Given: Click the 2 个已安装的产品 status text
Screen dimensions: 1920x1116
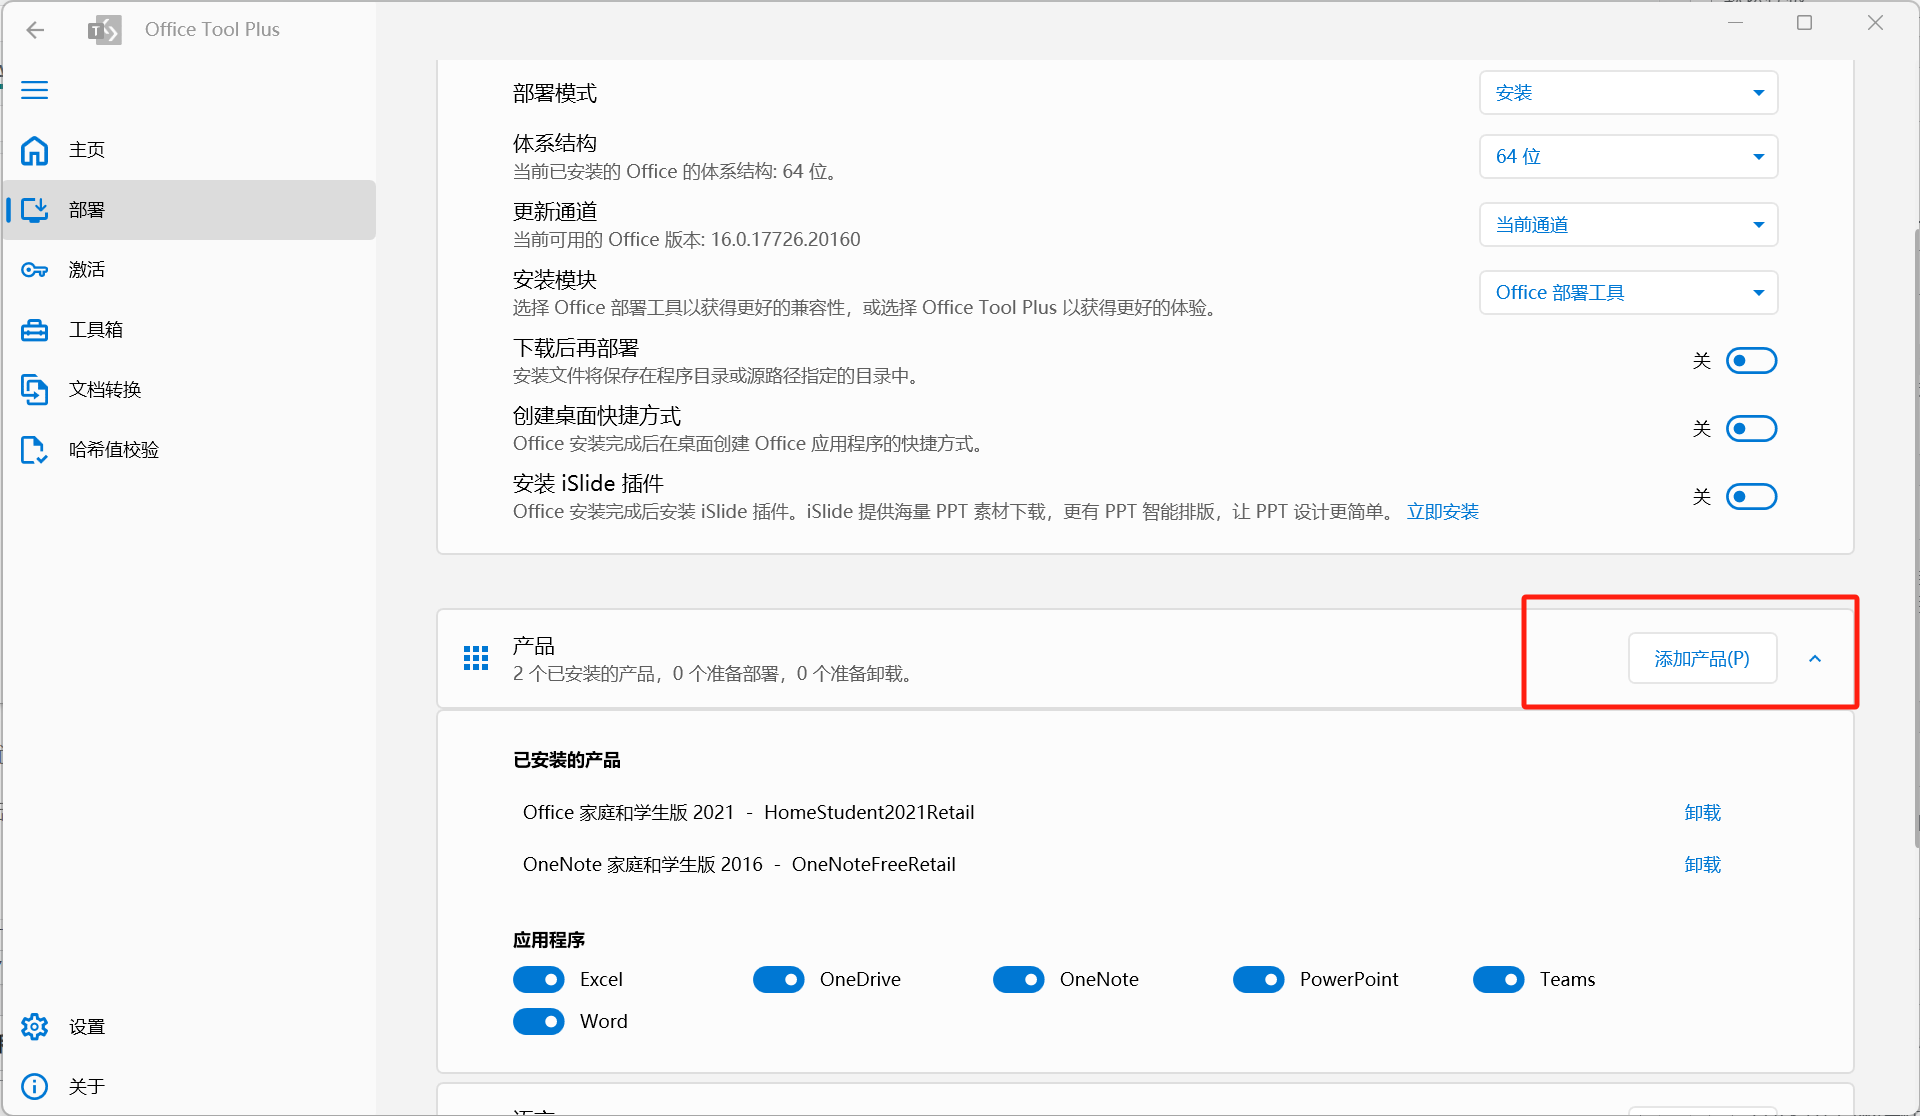Looking at the screenshot, I should pos(714,674).
